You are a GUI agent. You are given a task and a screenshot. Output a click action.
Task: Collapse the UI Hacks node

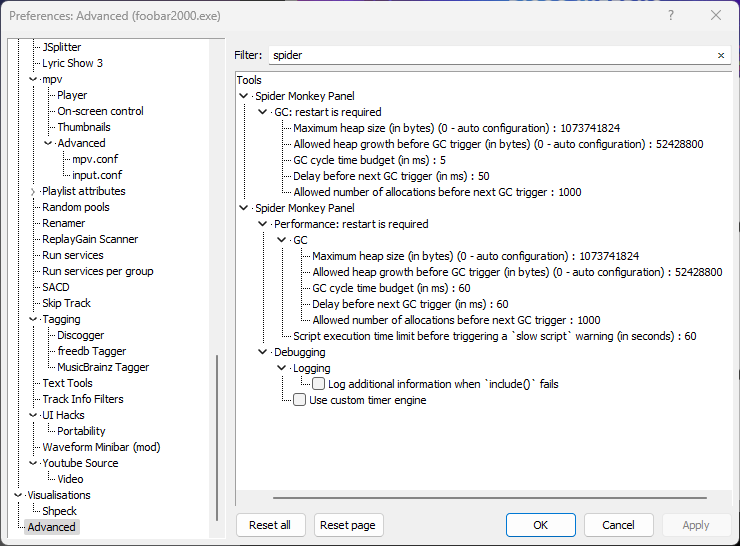pos(33,415)
